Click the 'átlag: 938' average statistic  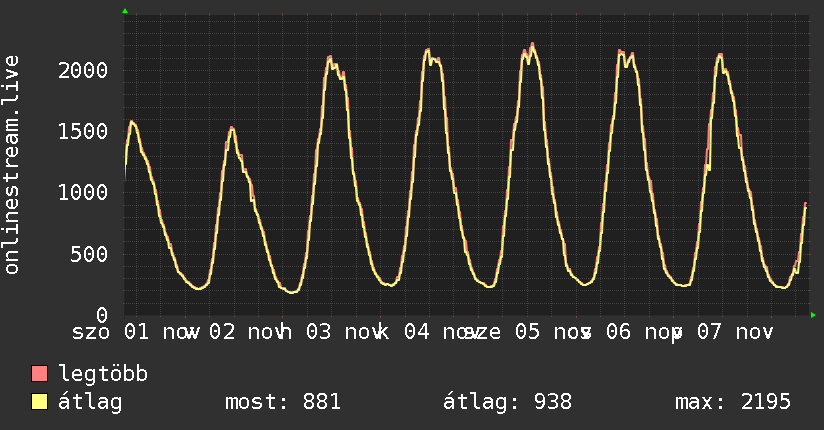[507, 402]
